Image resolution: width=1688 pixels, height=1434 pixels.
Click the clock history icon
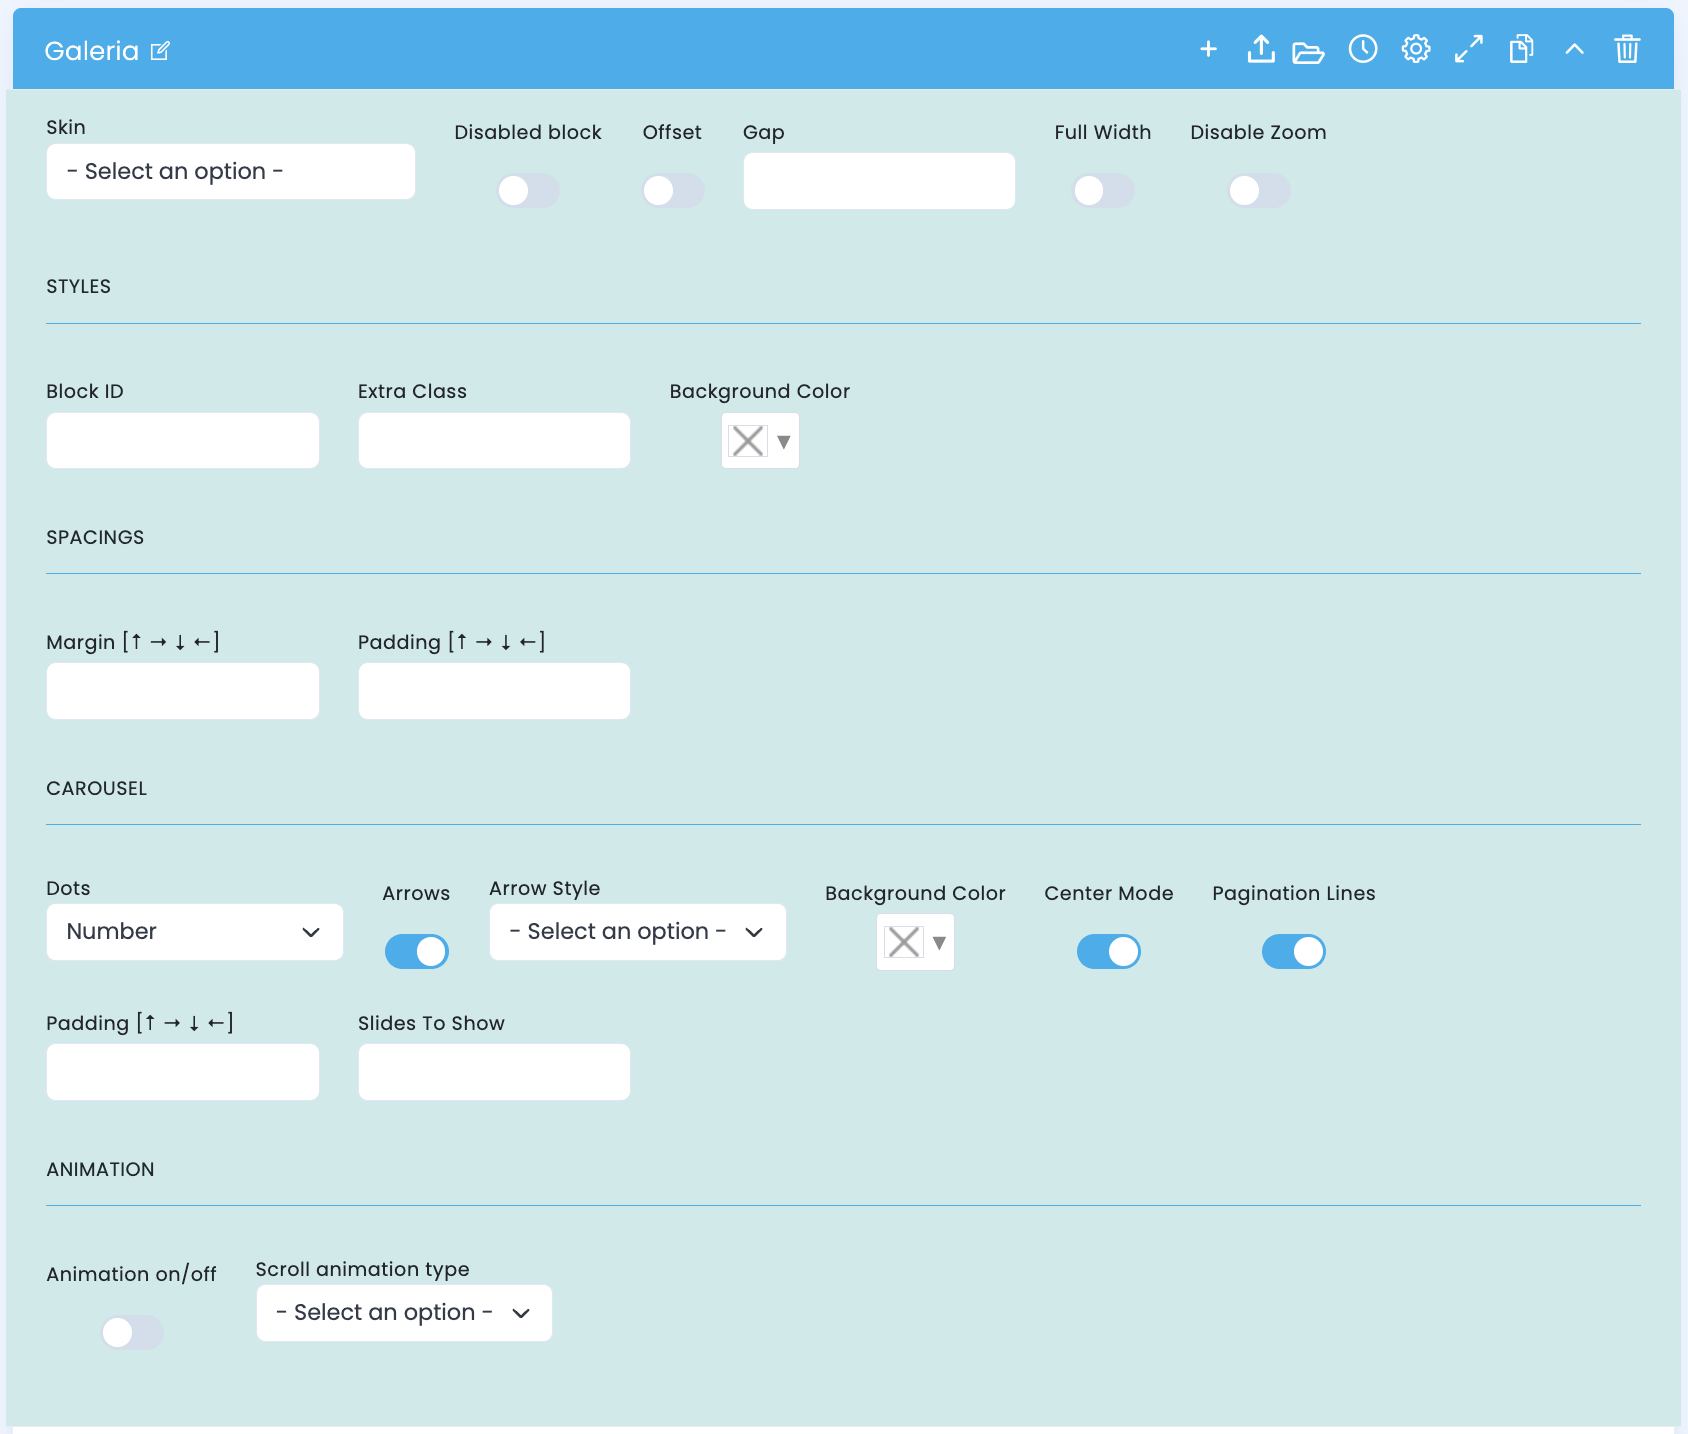click(1363, 49)
